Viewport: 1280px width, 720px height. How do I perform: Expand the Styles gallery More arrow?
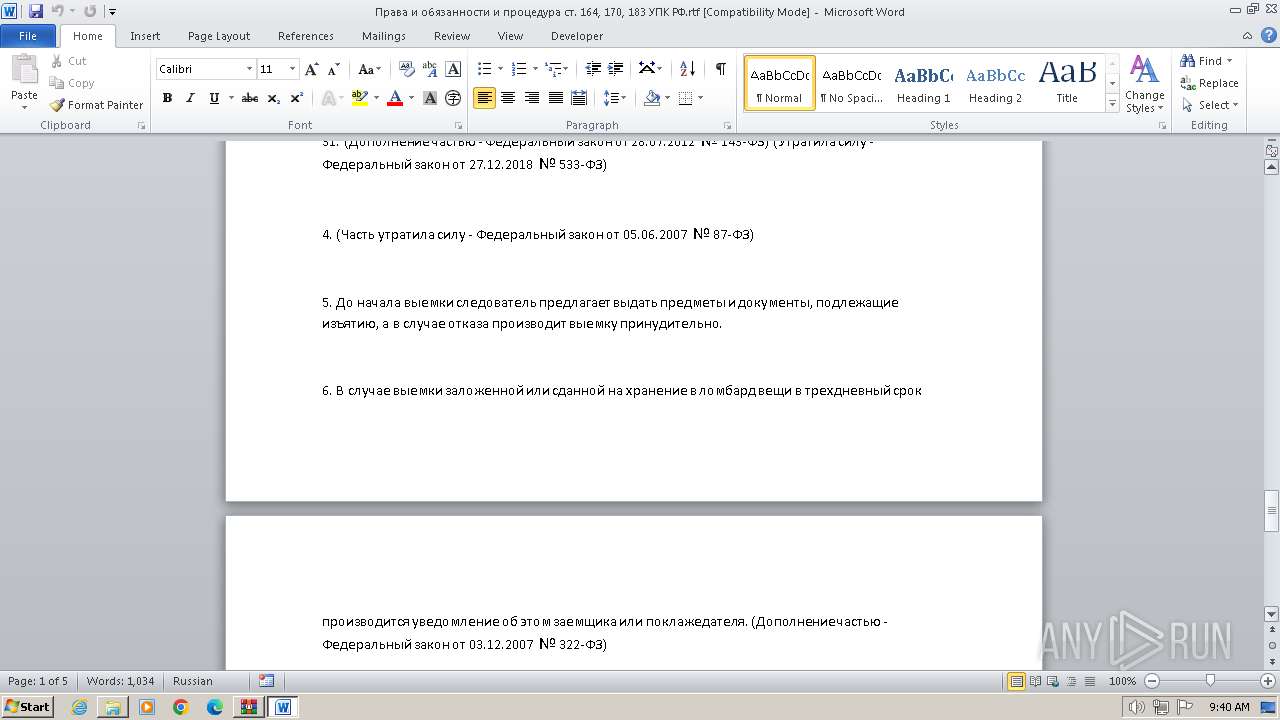pos(1112,103)
